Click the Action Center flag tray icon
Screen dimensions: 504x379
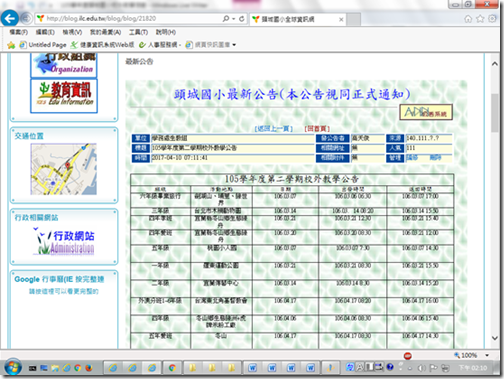point(433,368)
